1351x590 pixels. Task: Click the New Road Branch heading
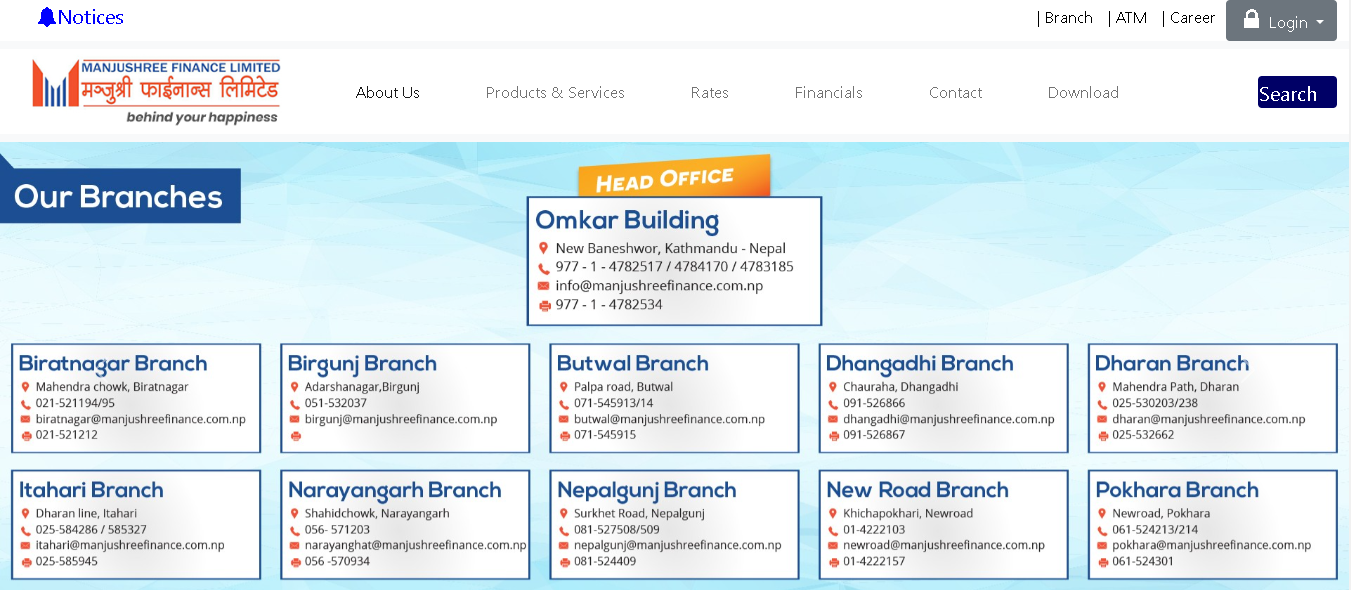click(x=917, y=490)
